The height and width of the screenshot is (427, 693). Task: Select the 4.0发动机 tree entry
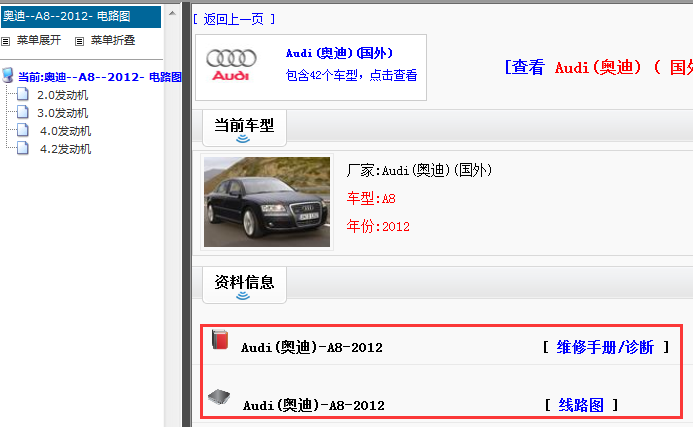pyautogui.click(x=65, y=131)
